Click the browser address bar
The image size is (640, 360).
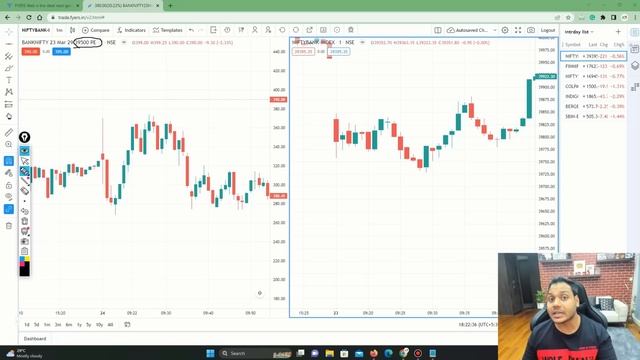(302, 18)
